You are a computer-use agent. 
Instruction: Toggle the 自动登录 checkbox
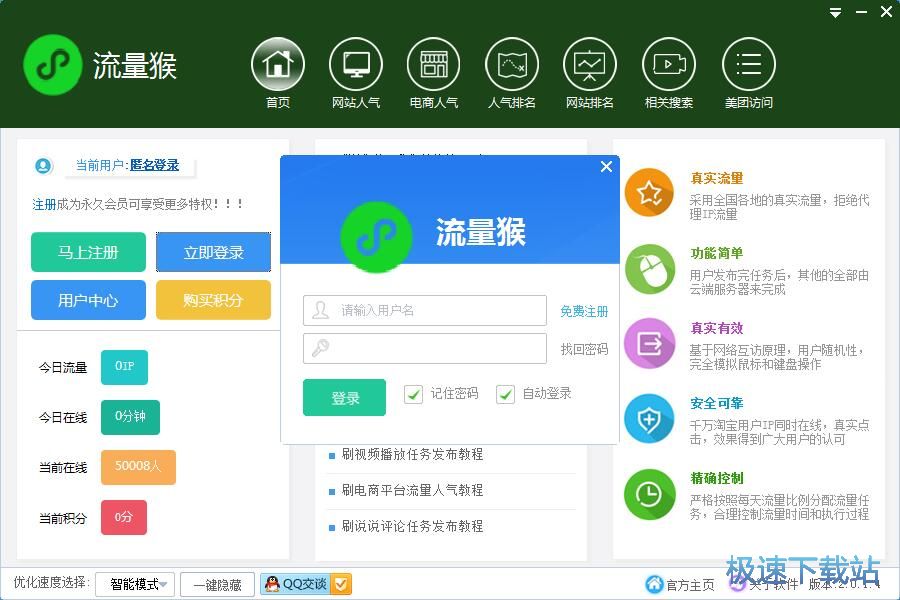(x=505, y=394)
